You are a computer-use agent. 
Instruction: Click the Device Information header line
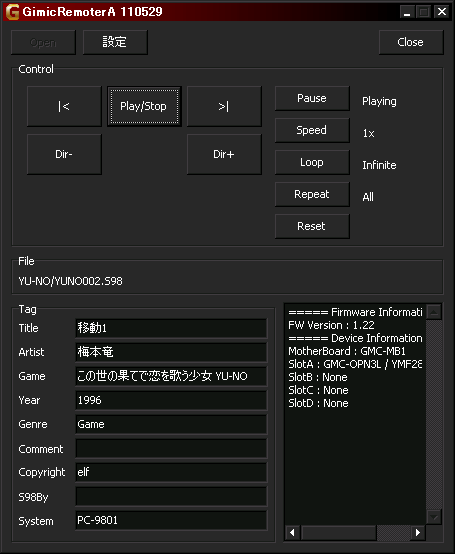[355, 338]
